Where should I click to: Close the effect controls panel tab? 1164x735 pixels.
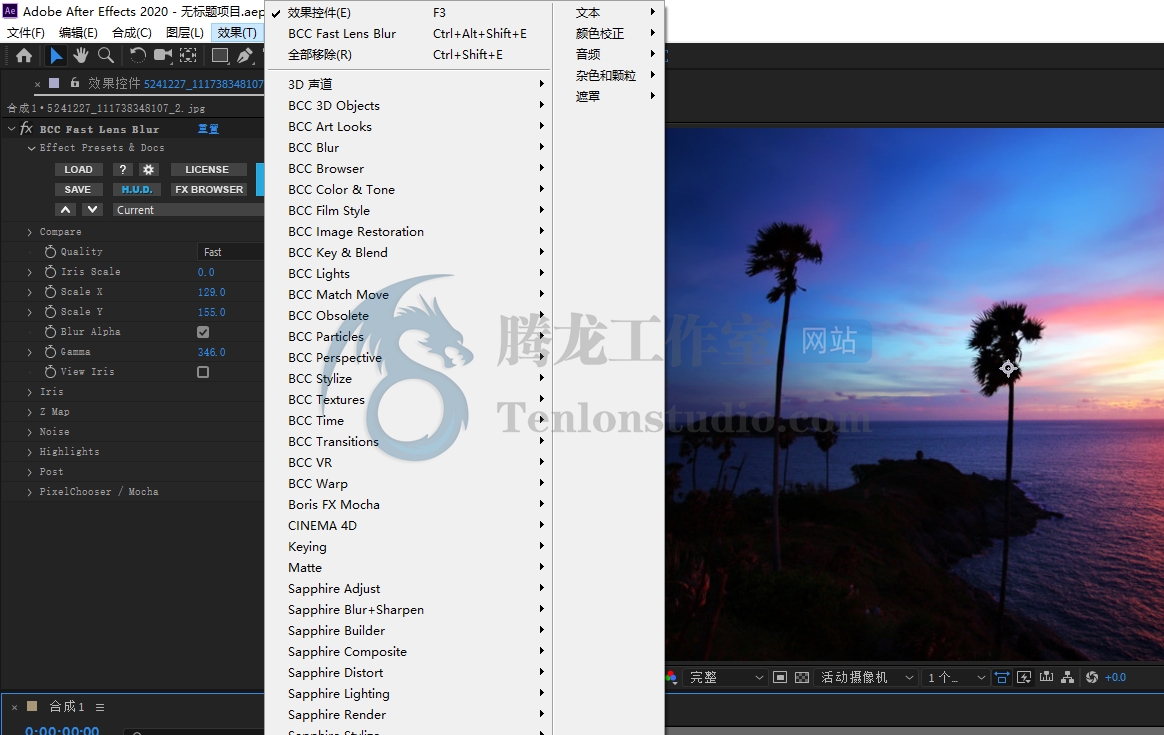(x=37, y=84)
